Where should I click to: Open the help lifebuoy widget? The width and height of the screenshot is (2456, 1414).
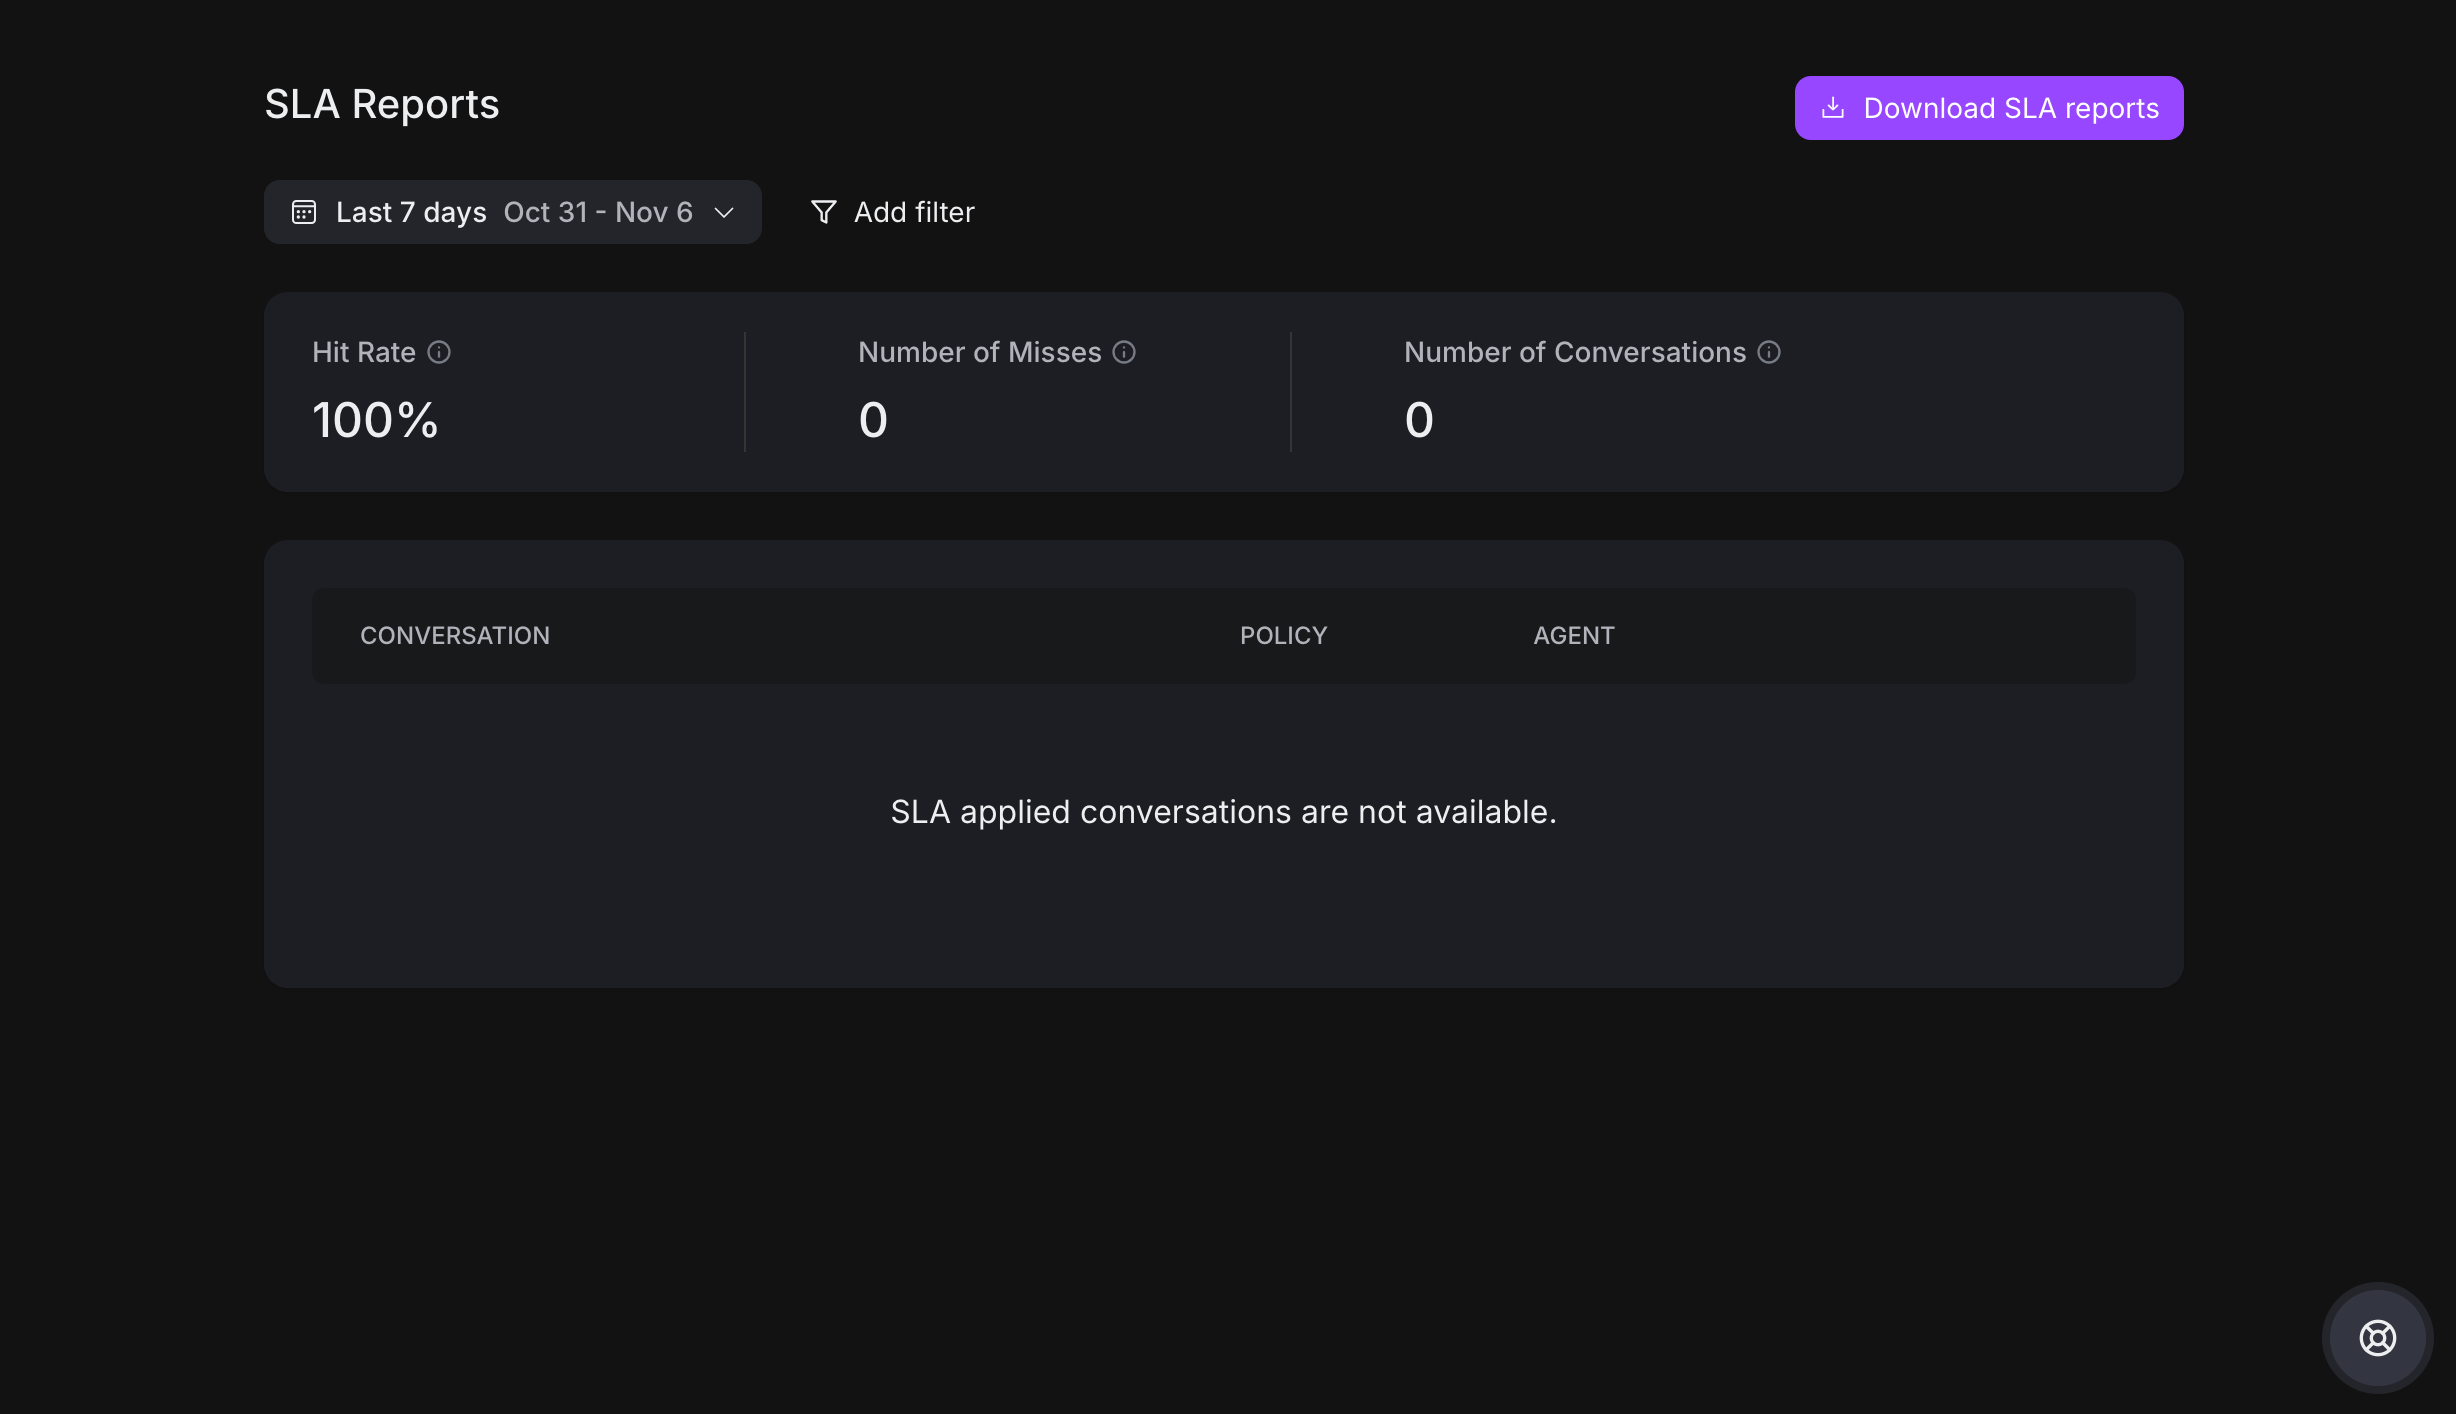point(2377,1337)
